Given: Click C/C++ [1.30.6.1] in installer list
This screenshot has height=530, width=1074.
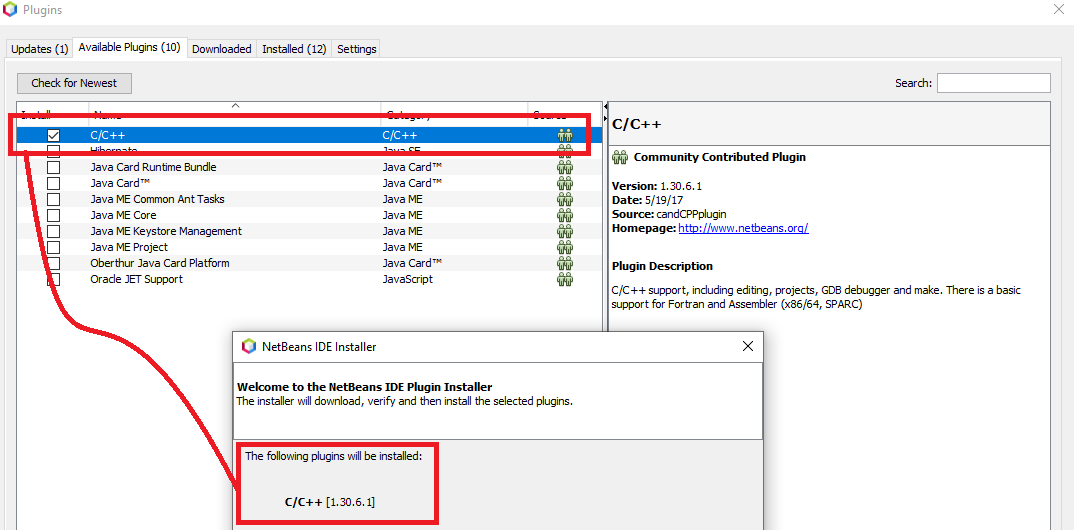Looking at the screenshot, I should pos(330,502).
